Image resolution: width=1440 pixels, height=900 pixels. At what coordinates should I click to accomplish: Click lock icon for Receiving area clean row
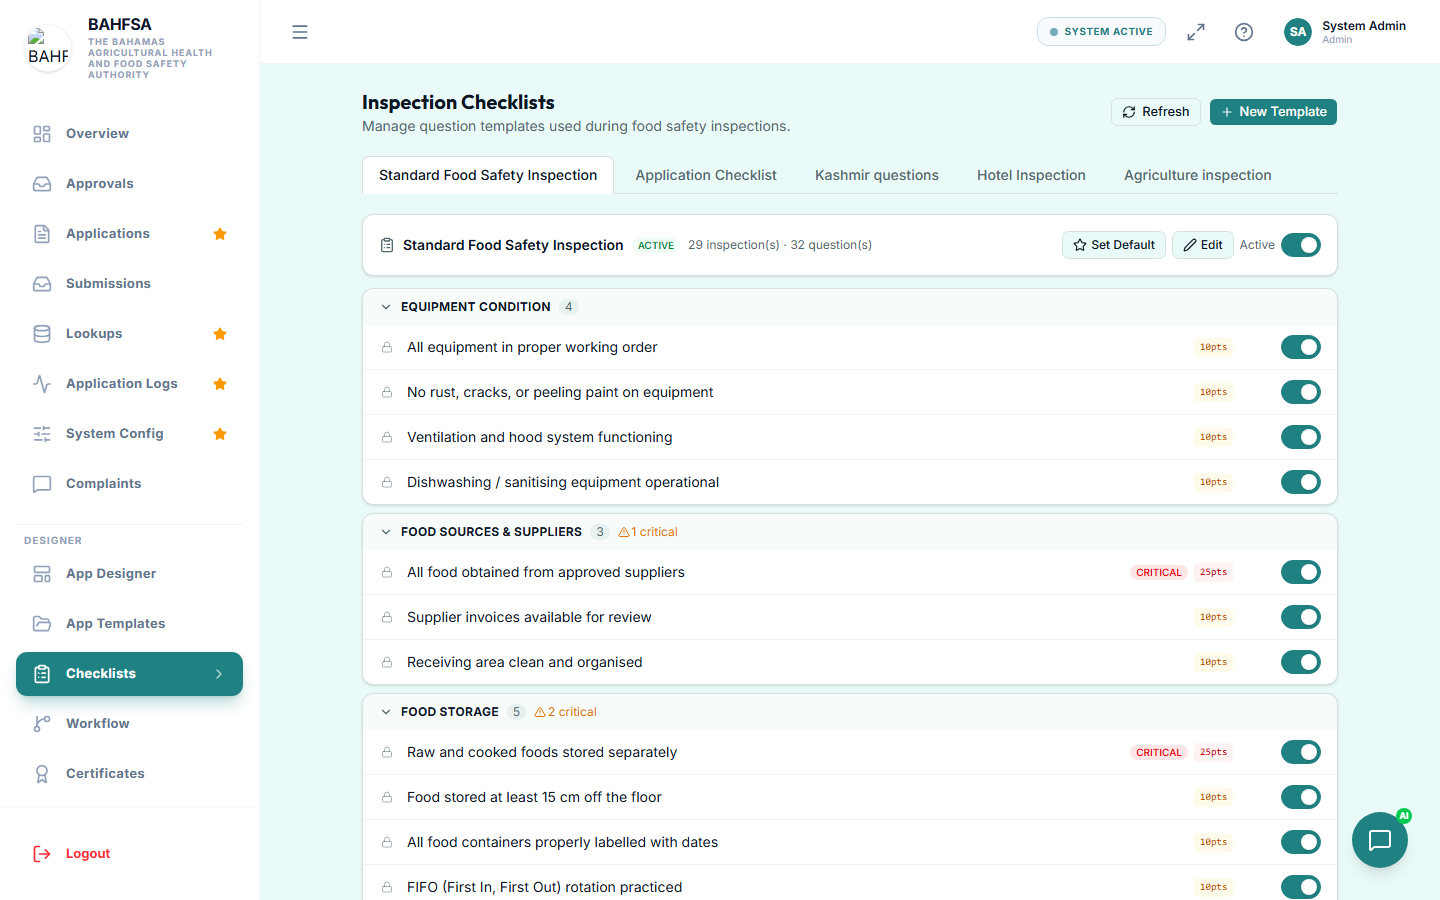[387, 662]
